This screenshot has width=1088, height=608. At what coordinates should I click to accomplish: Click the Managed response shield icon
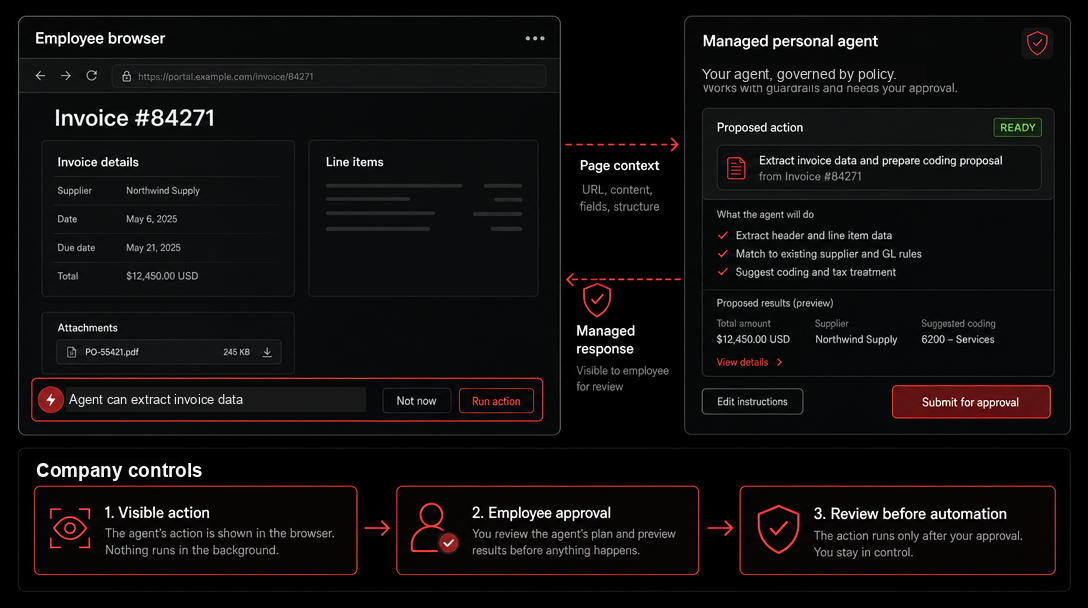[597, 300]
